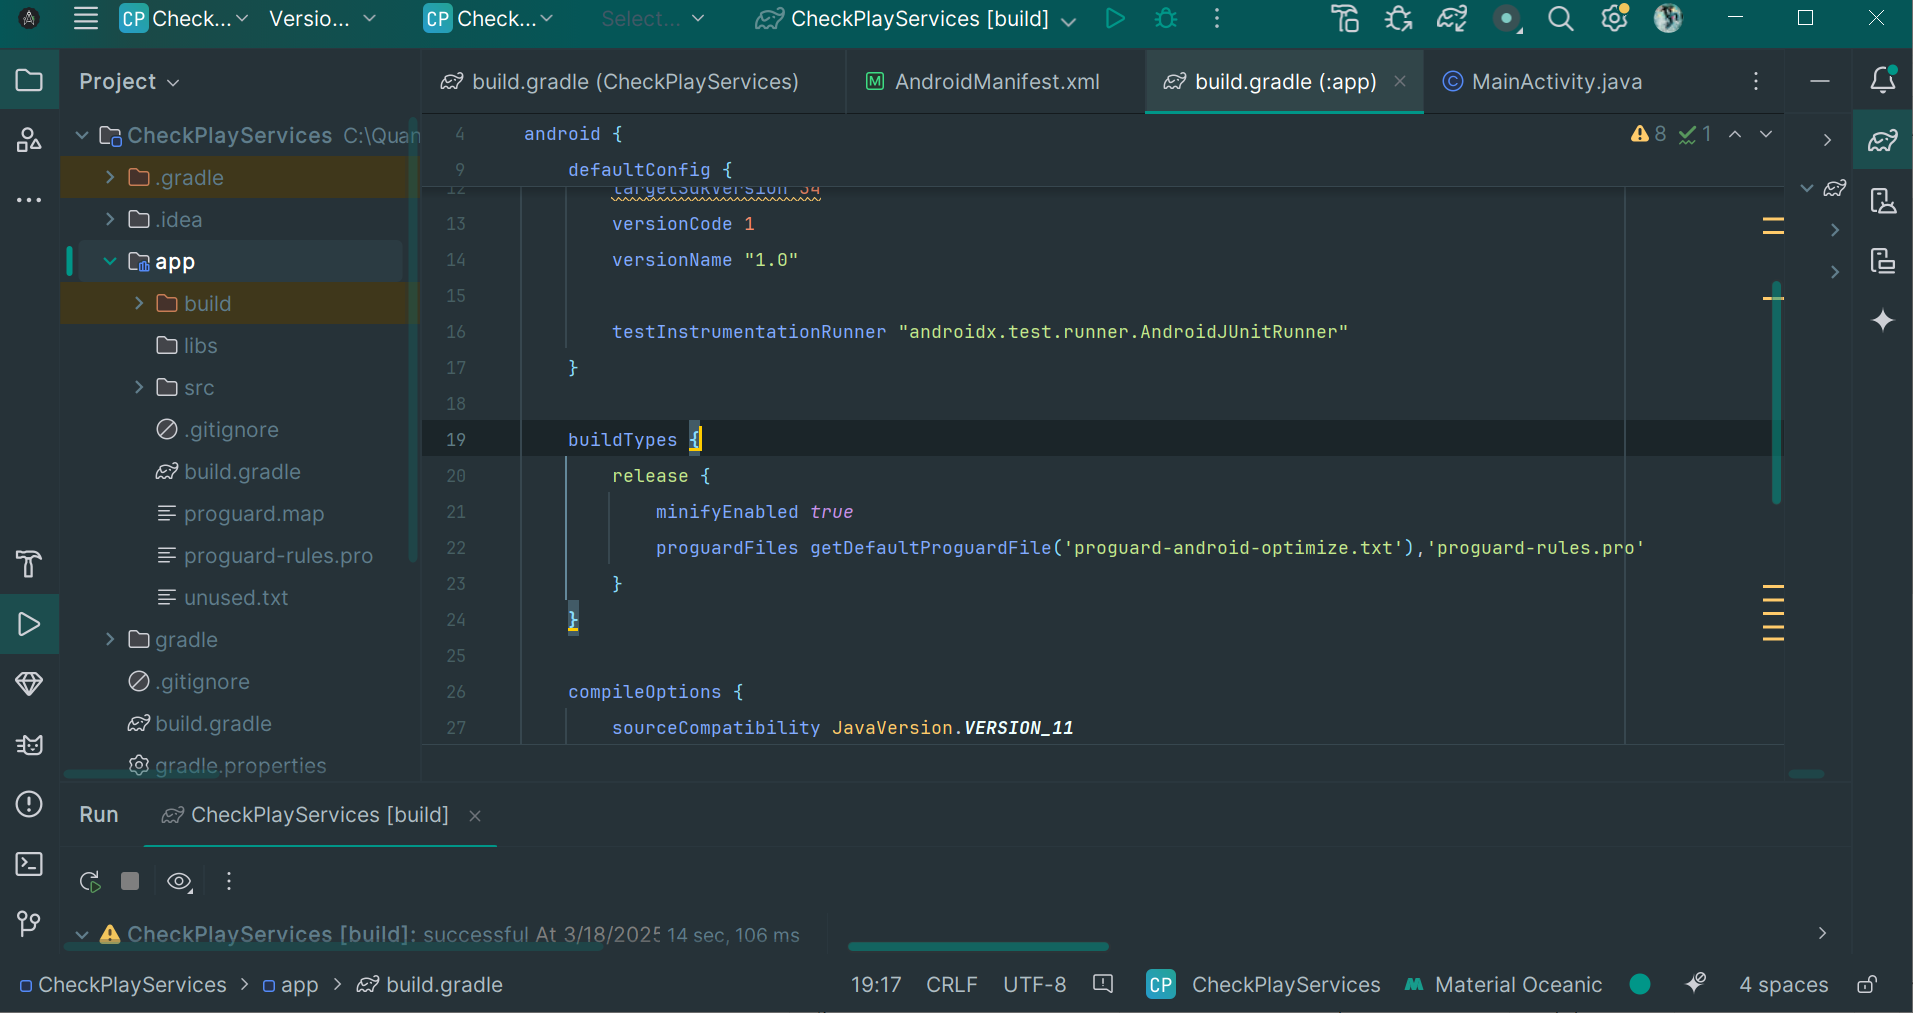
Task: Click the Debug bug icon in toolbar
Action: pyautogui.click(x=1166, y=19)
